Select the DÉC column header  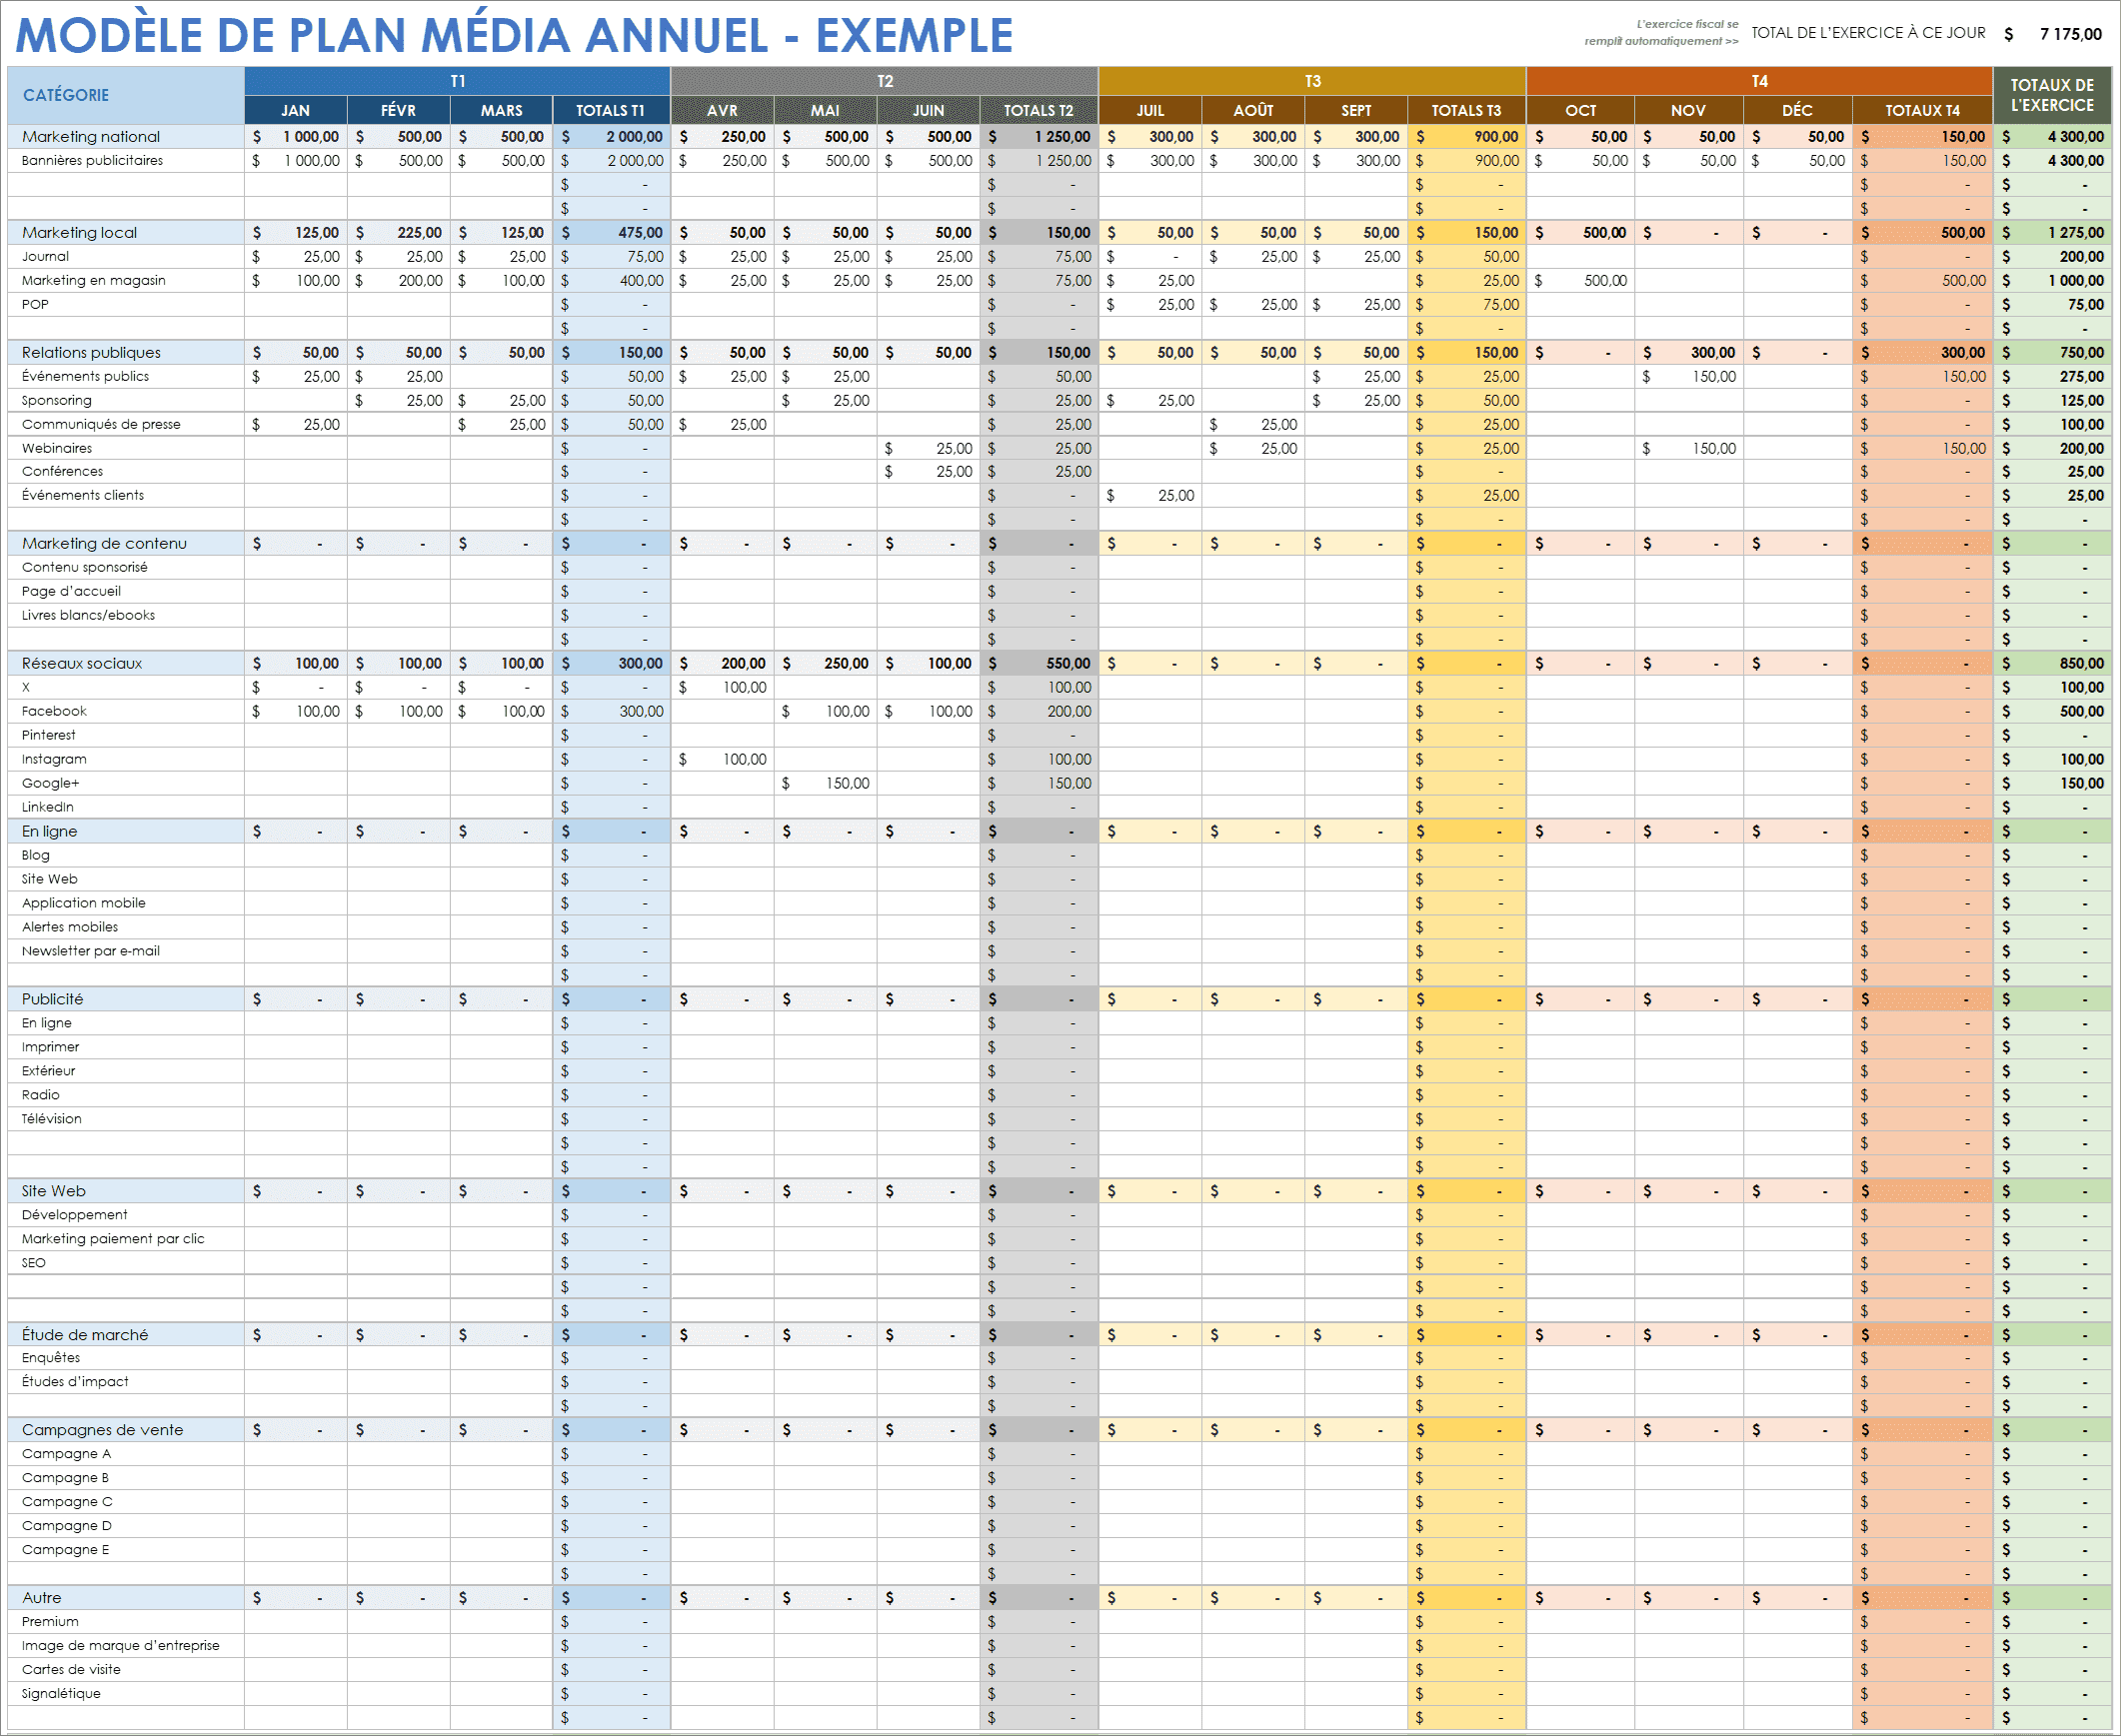1797,110
